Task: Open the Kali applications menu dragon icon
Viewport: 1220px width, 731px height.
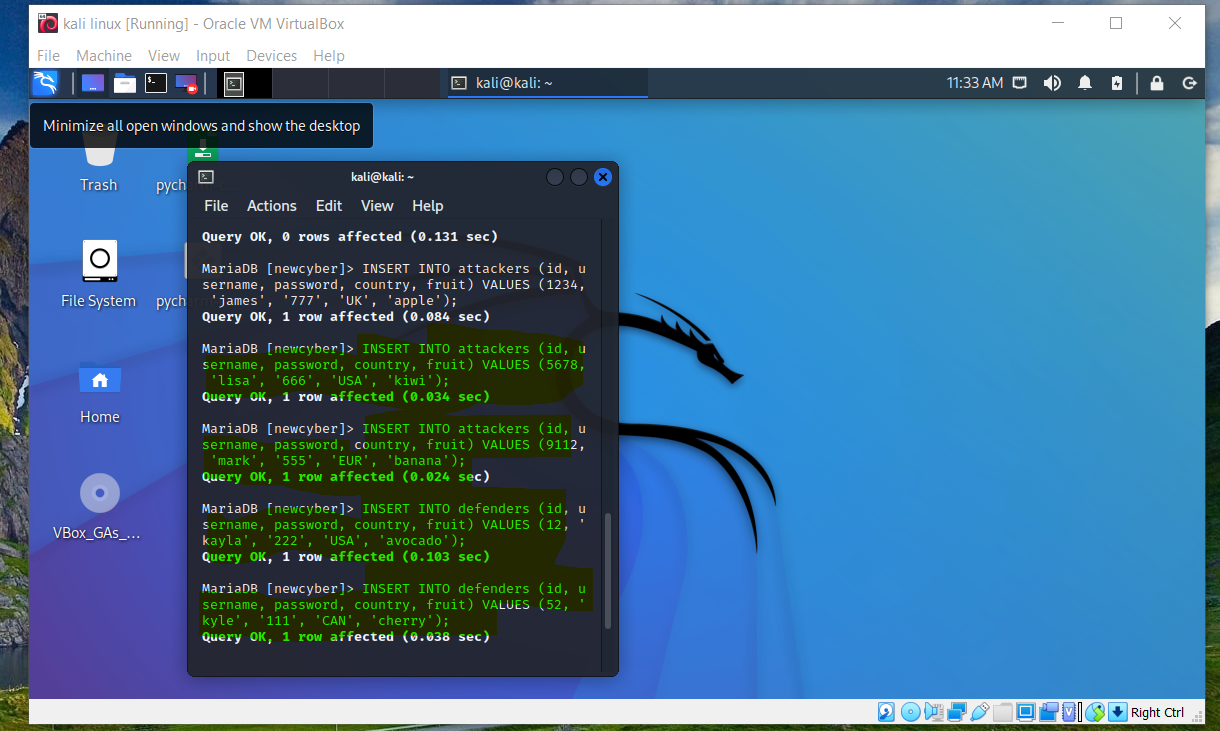Action: pos(45,83)
